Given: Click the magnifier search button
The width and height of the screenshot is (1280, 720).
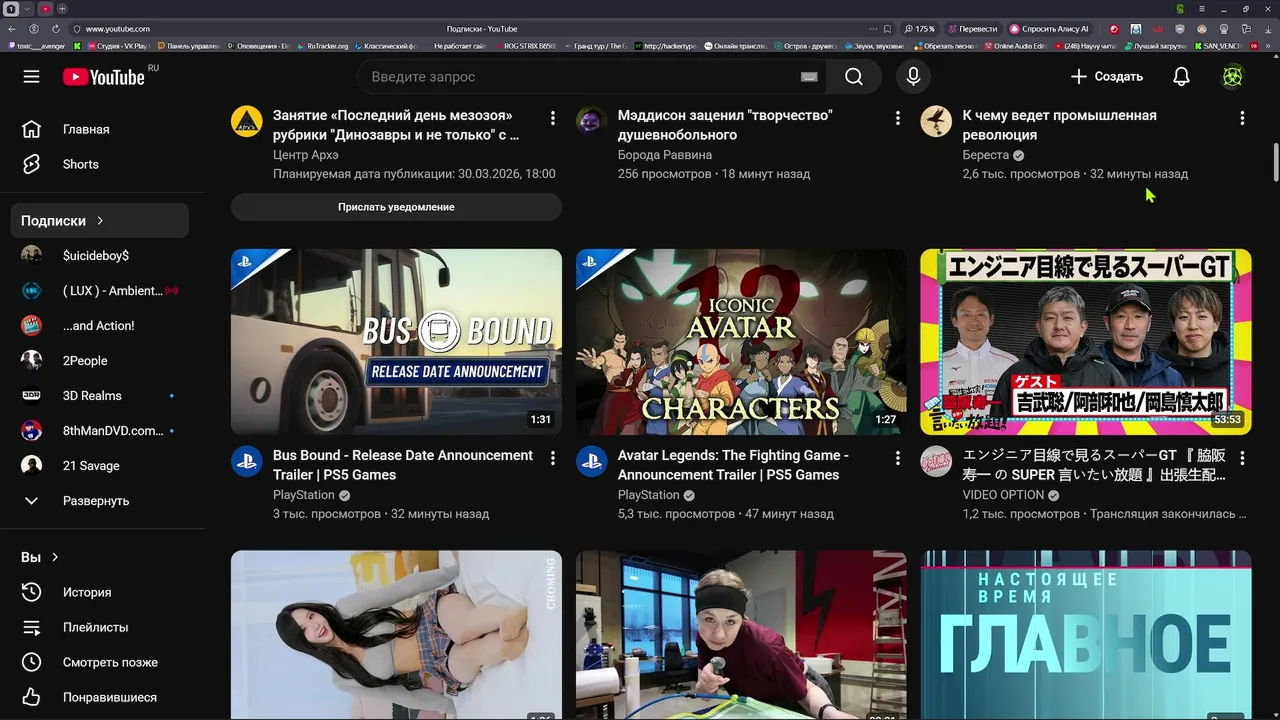Looking at the screenshot, I should (853, 77).
